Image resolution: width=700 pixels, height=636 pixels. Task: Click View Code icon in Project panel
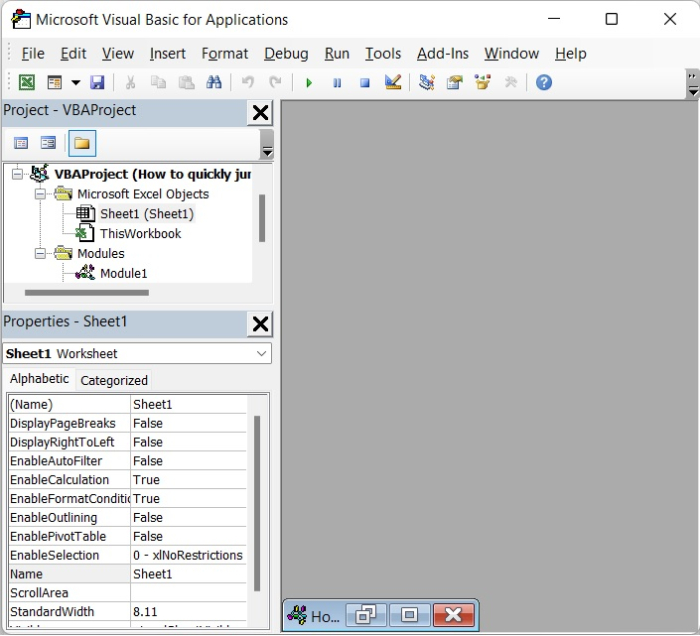[21, 143]
